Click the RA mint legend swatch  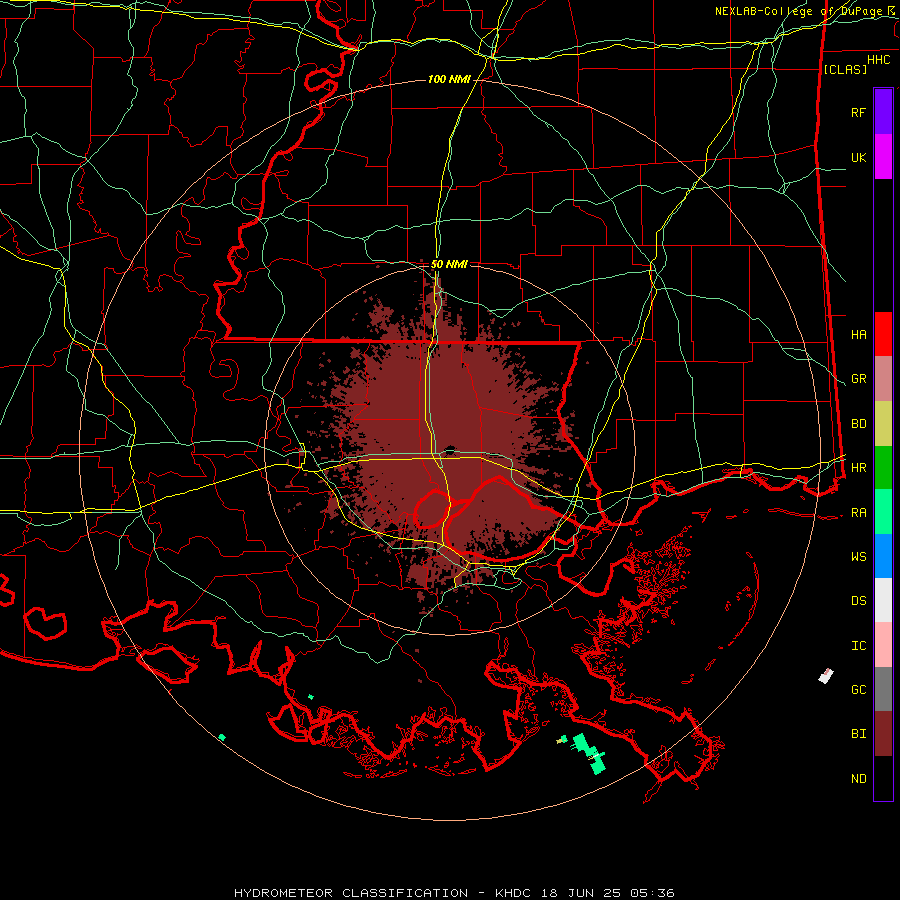(883, 512)
